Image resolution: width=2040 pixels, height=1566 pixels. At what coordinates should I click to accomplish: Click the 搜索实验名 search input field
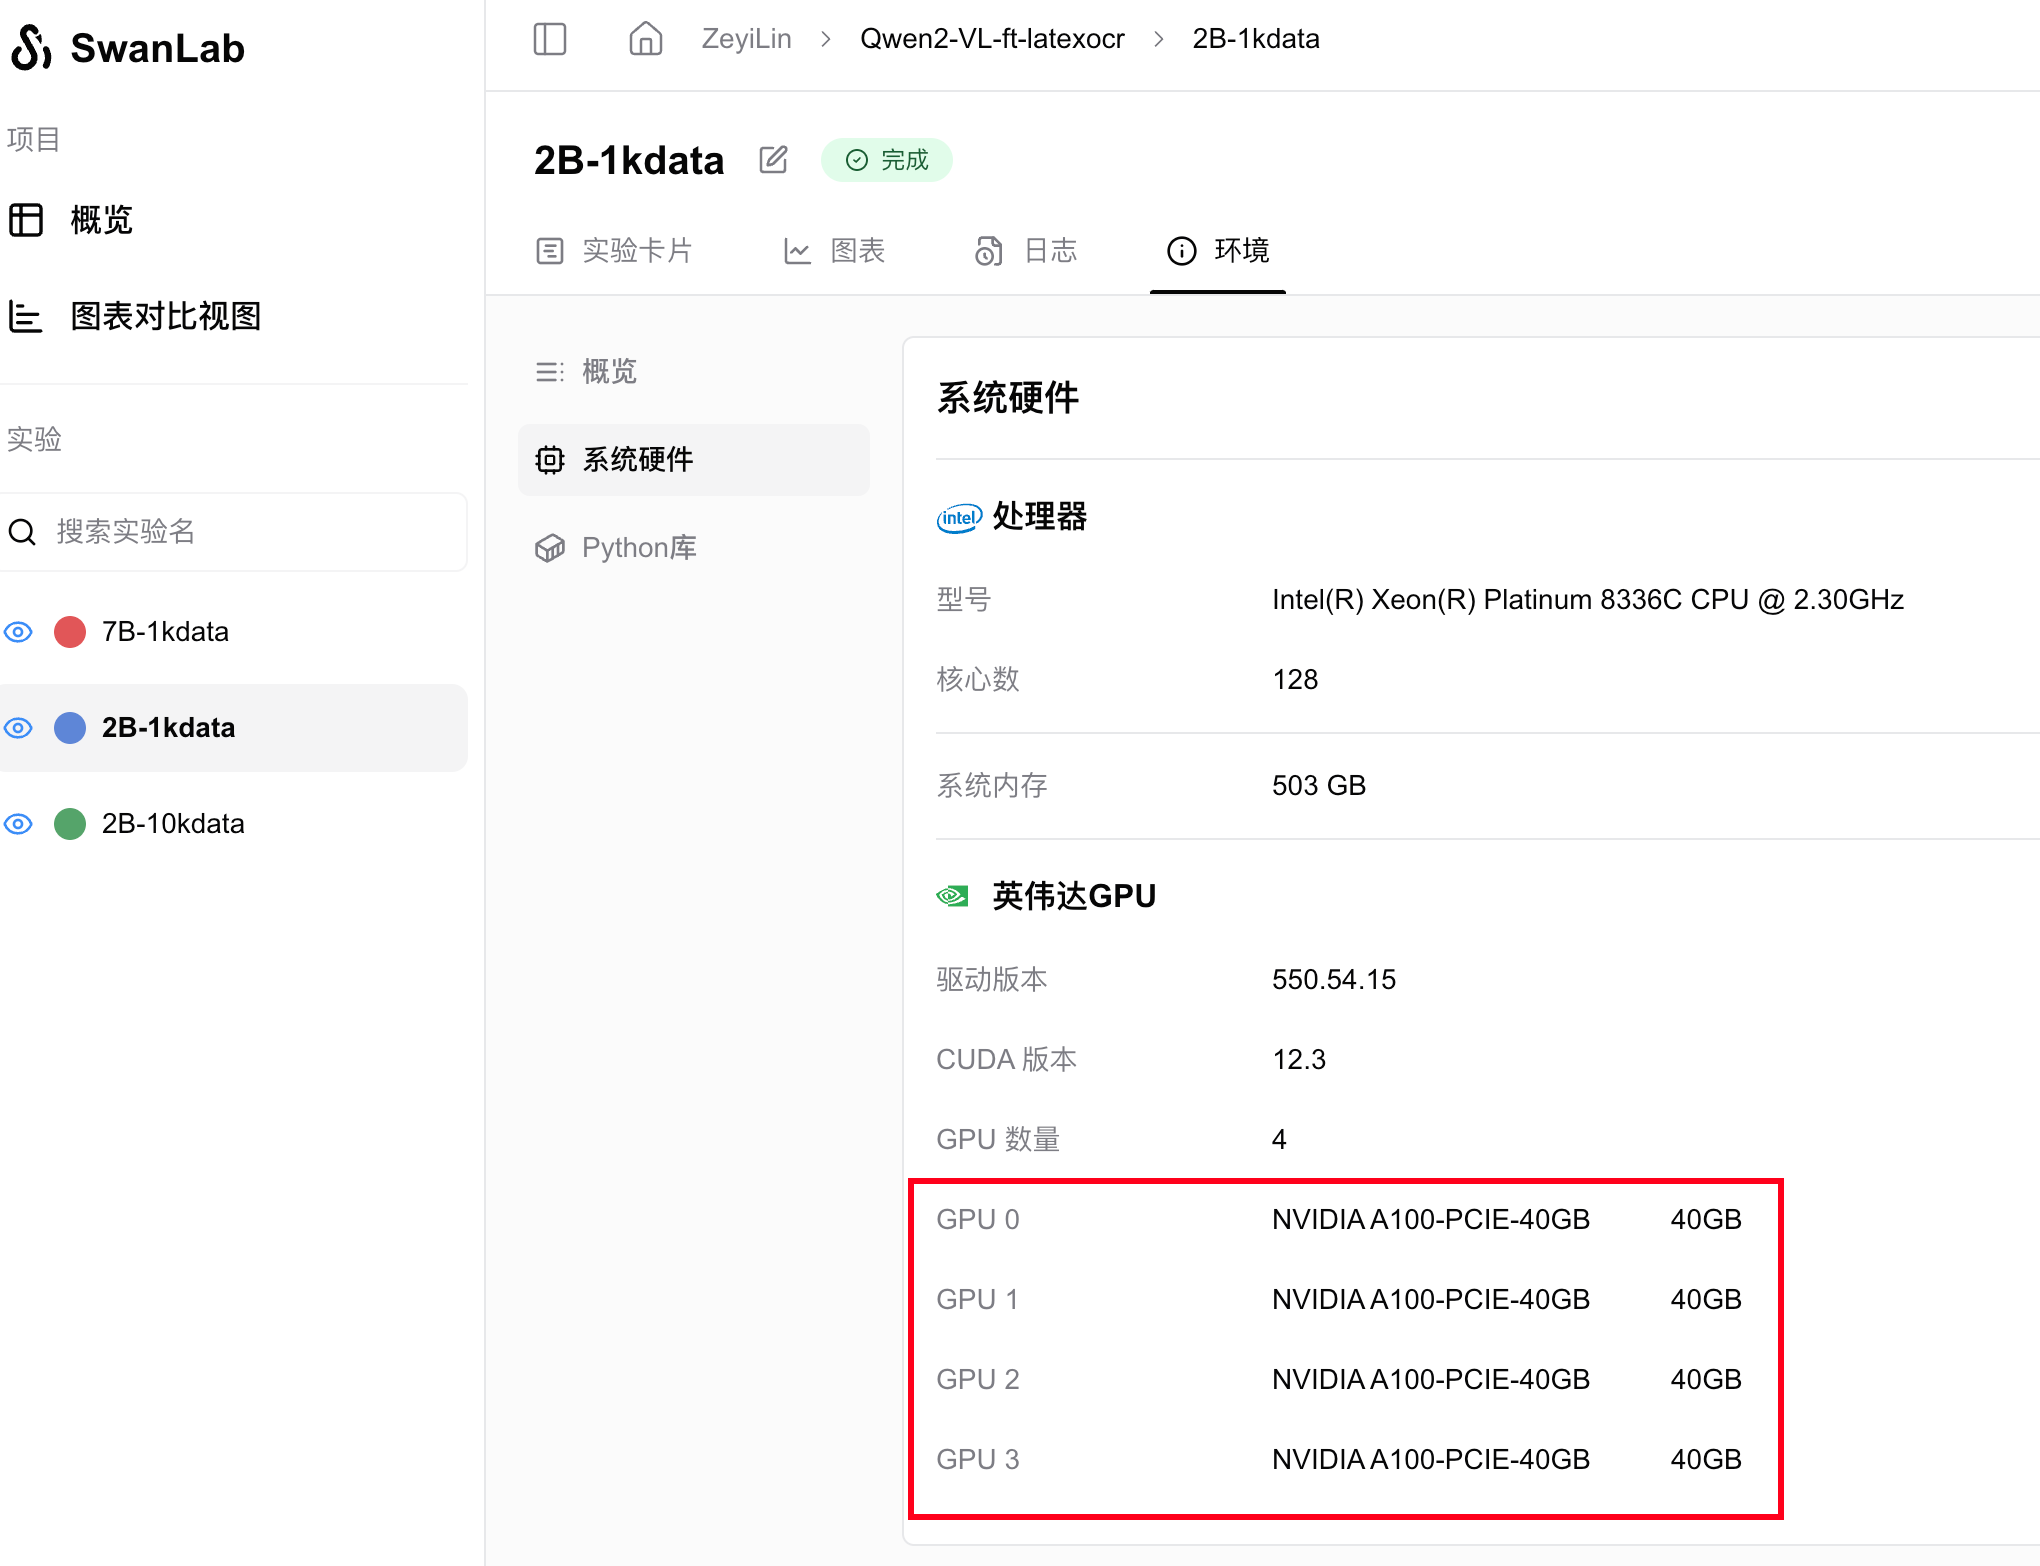point(250,531)
